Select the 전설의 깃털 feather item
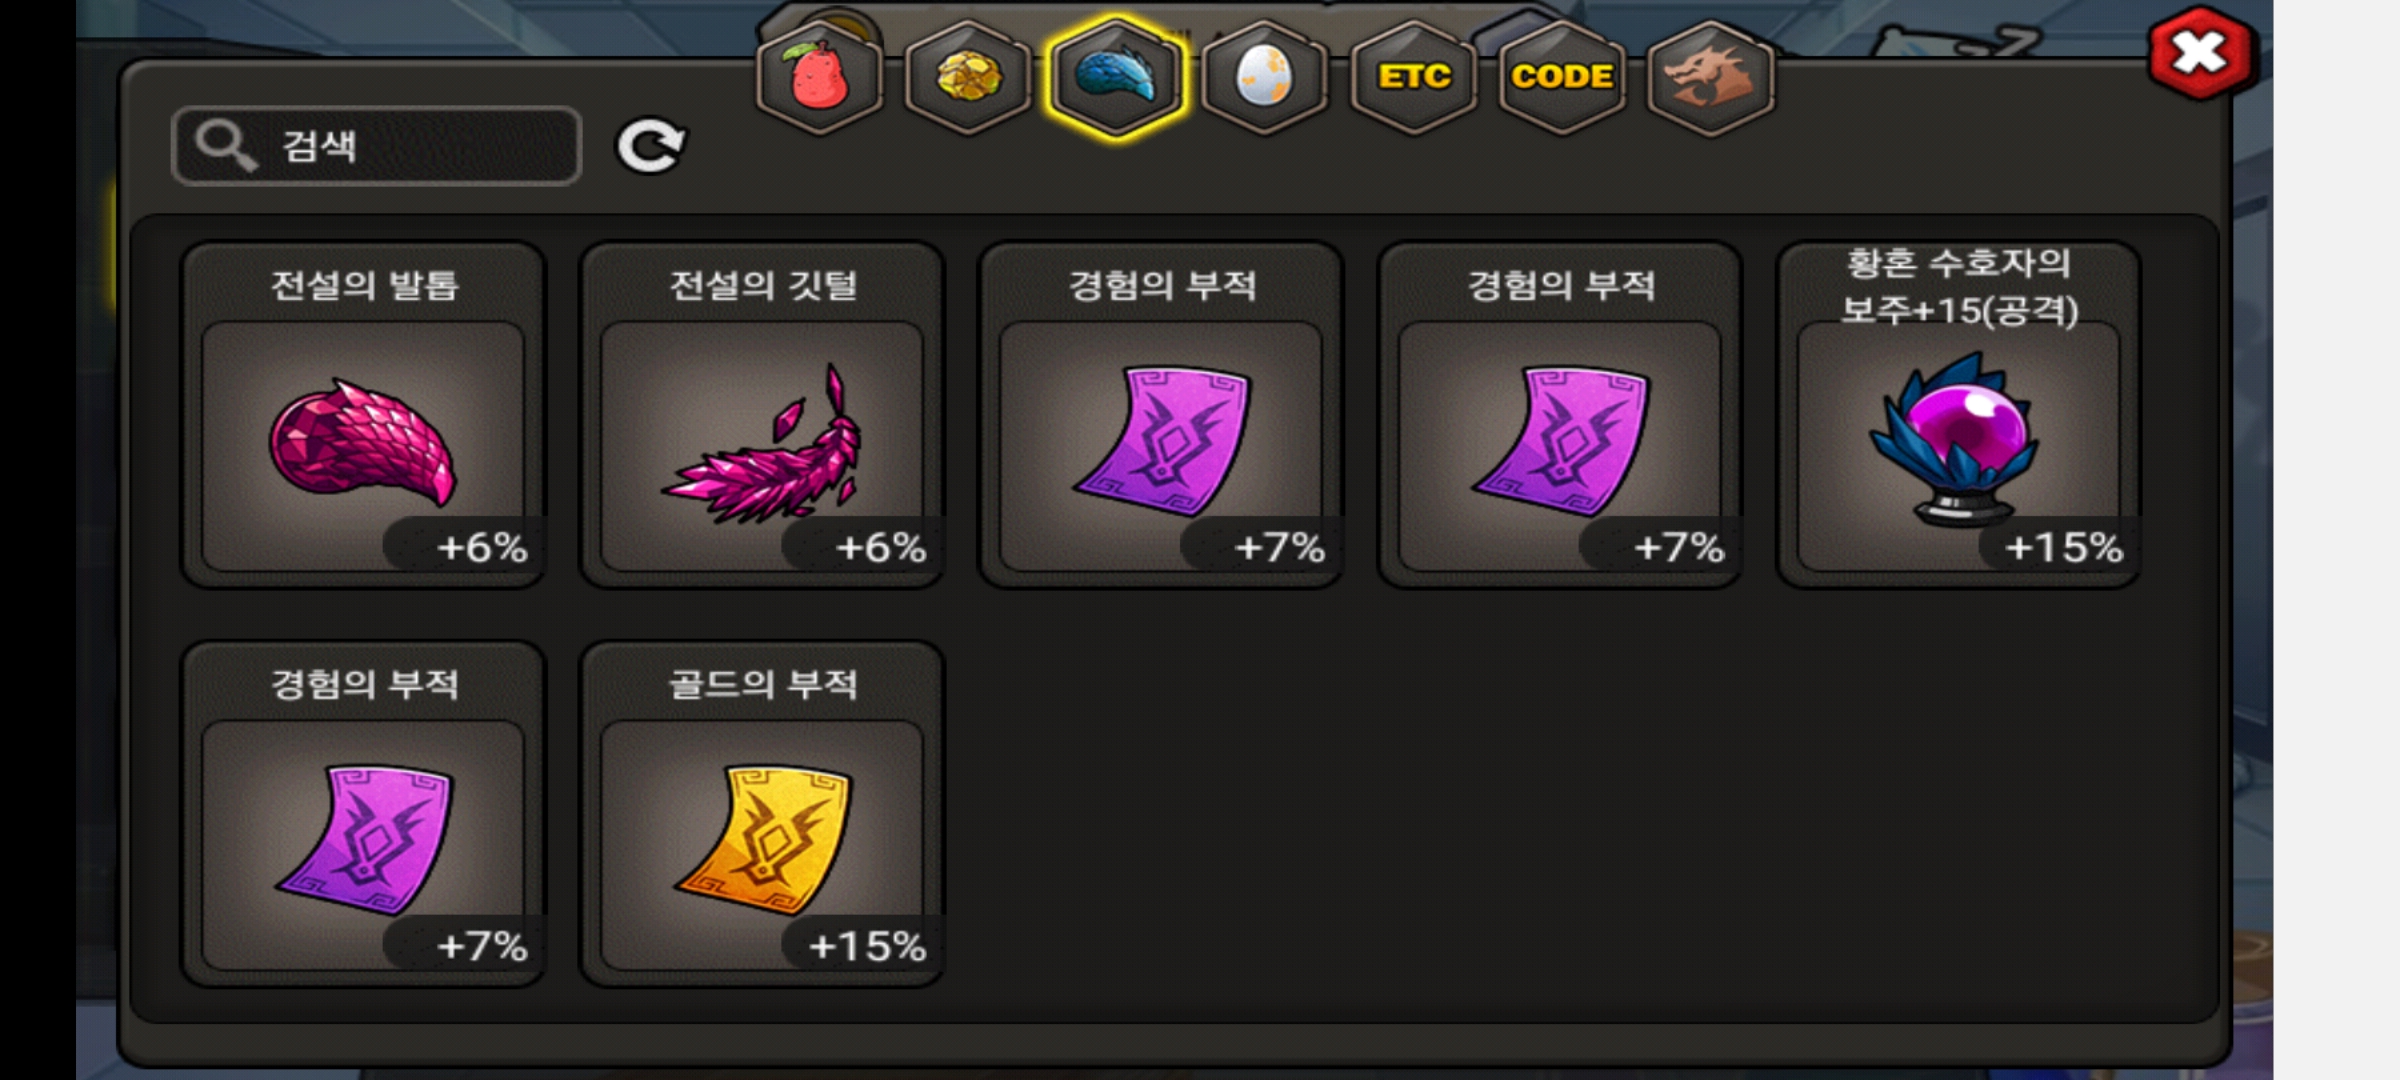The width and height of the screenshot is (2400, 1080). [x=762, y=414]
